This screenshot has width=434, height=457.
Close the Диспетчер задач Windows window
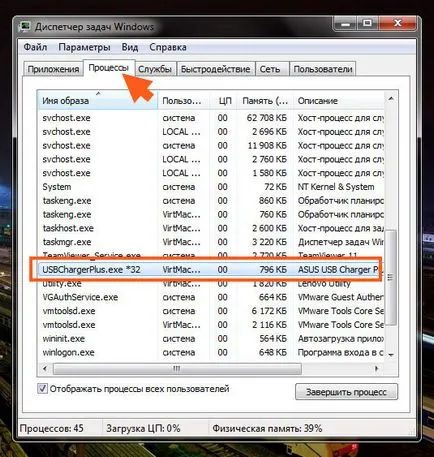tap(397, 23)
